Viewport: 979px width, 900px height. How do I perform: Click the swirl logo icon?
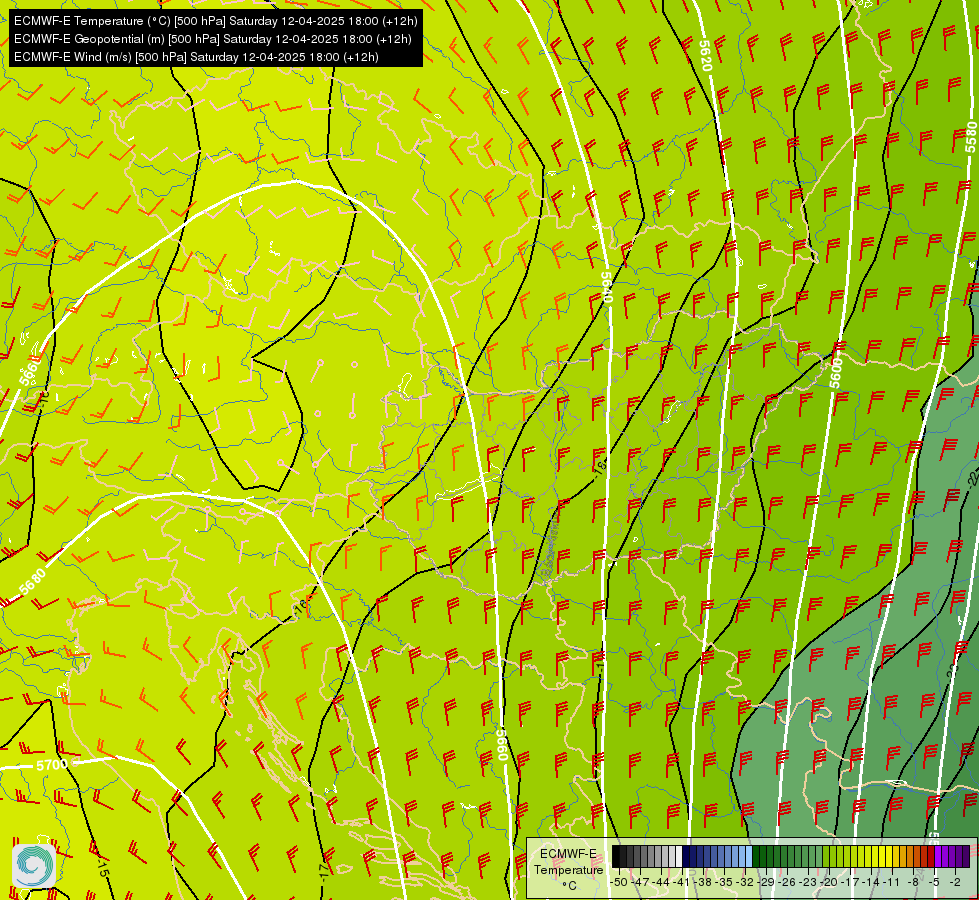34,866
